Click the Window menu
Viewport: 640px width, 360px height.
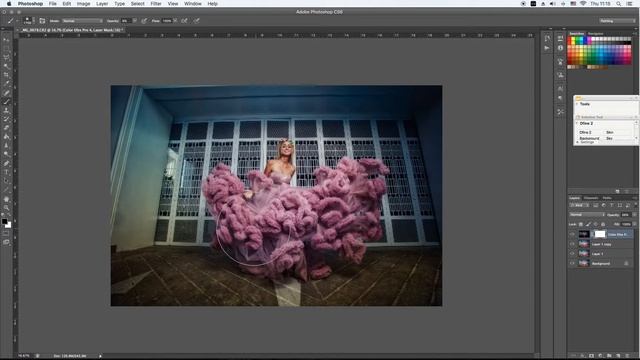(193, 4)
